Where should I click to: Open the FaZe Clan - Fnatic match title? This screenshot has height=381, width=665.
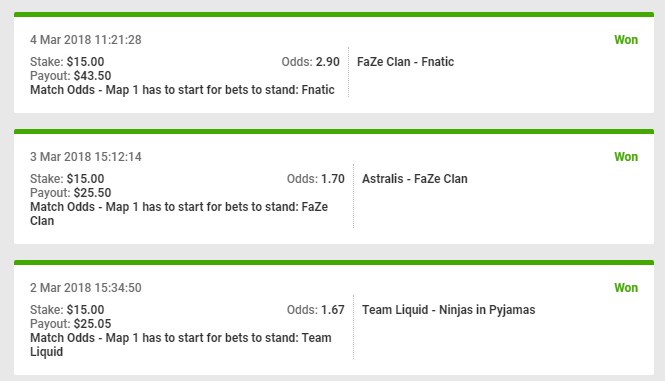click(405, 62)
